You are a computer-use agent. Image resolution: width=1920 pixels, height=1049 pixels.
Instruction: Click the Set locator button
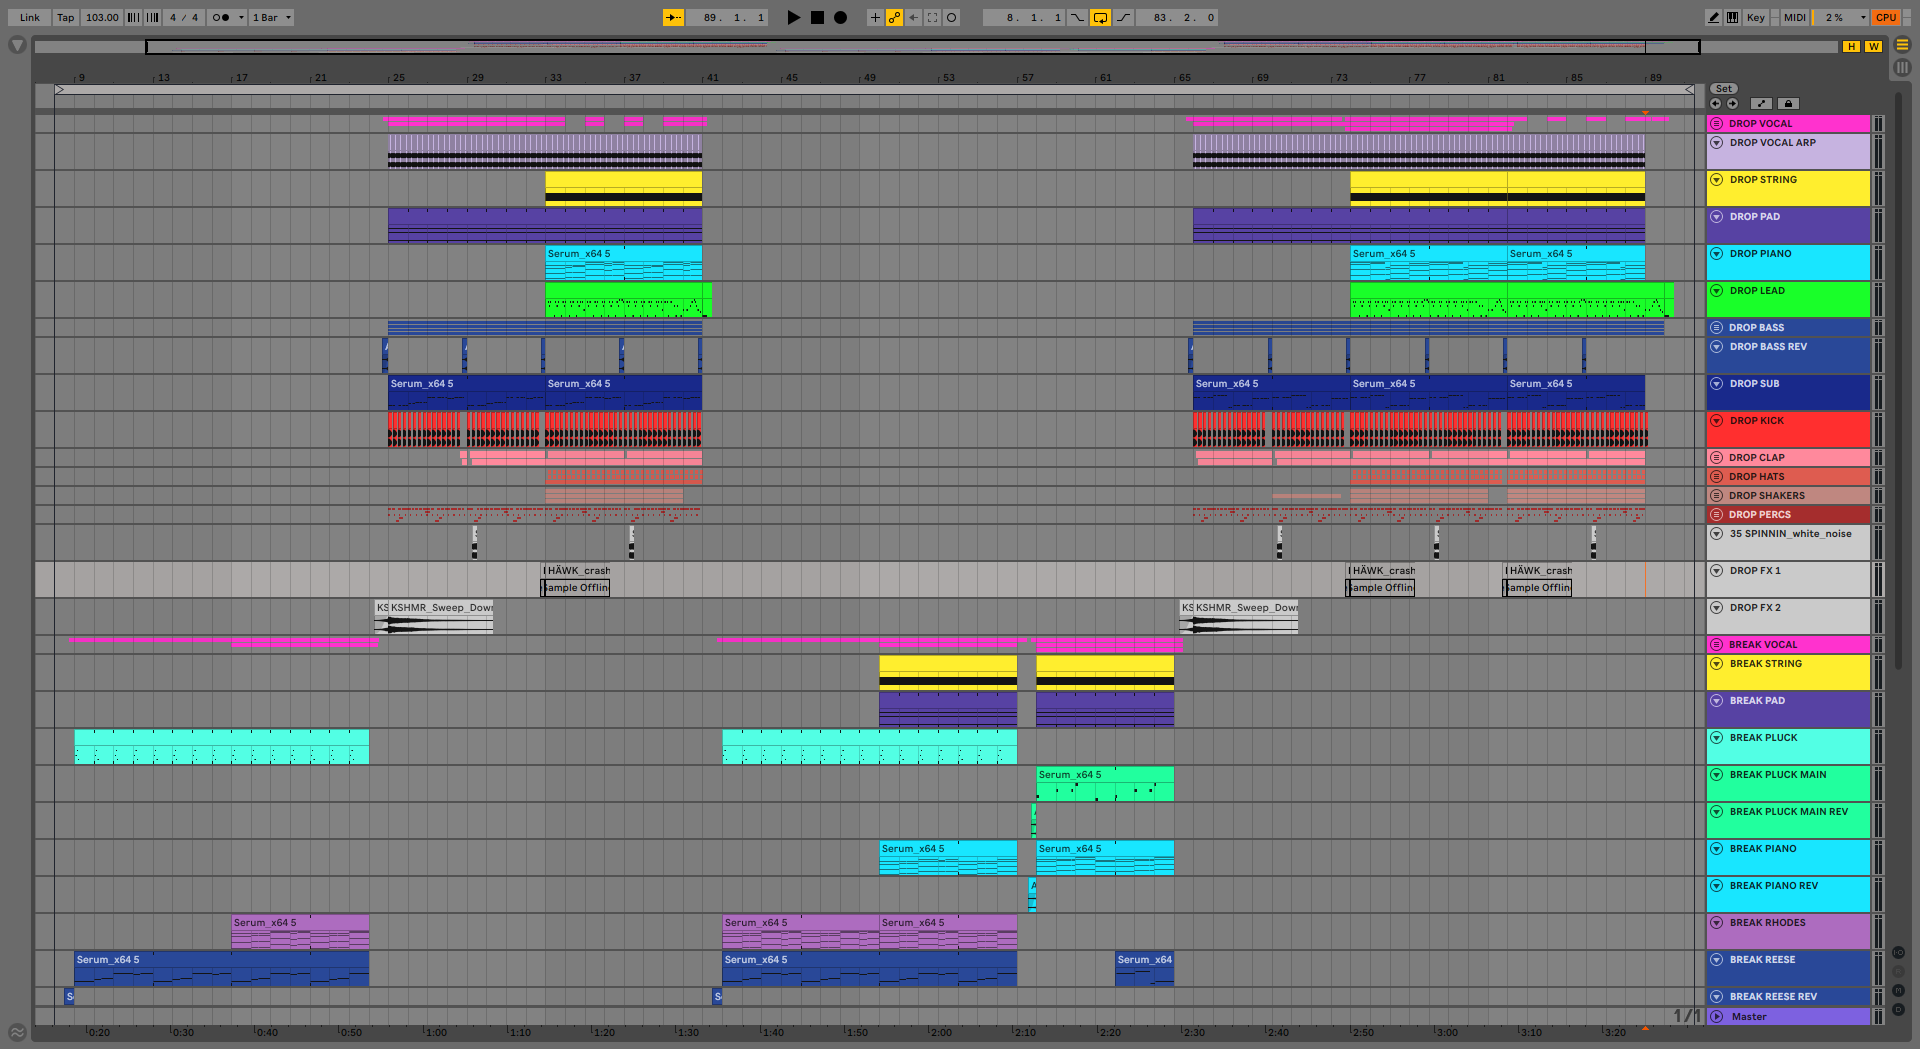[1724, 89]
